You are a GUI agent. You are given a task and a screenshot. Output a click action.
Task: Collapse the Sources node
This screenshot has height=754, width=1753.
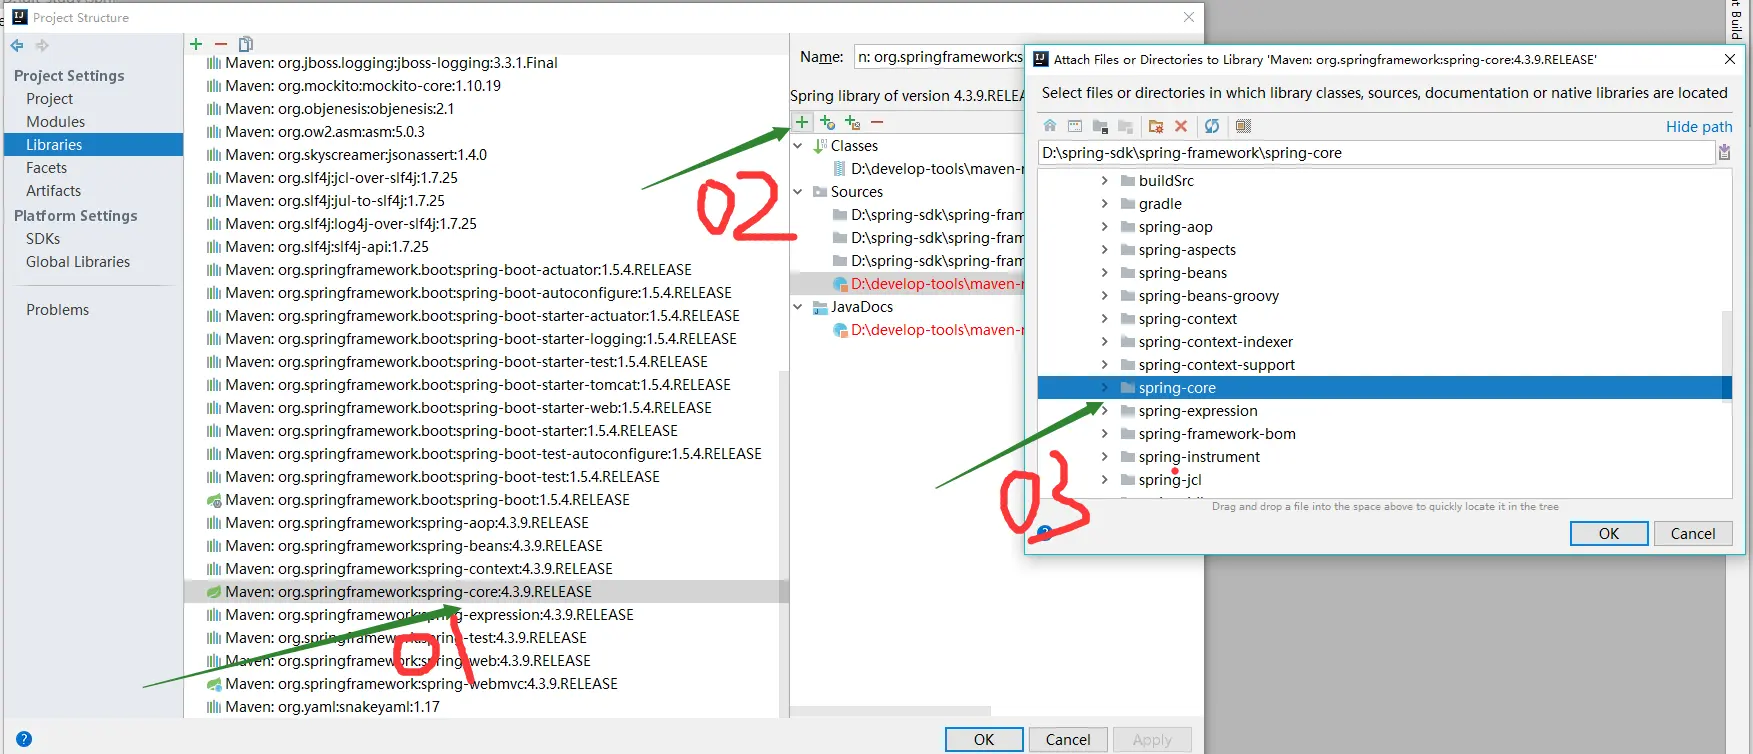[798, 192]
